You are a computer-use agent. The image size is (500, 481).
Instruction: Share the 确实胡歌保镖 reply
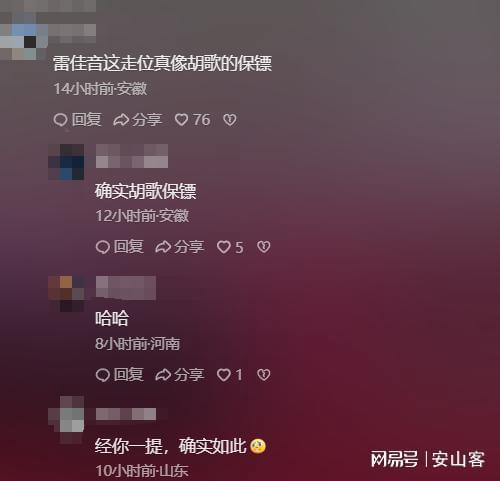pos(179,247)
